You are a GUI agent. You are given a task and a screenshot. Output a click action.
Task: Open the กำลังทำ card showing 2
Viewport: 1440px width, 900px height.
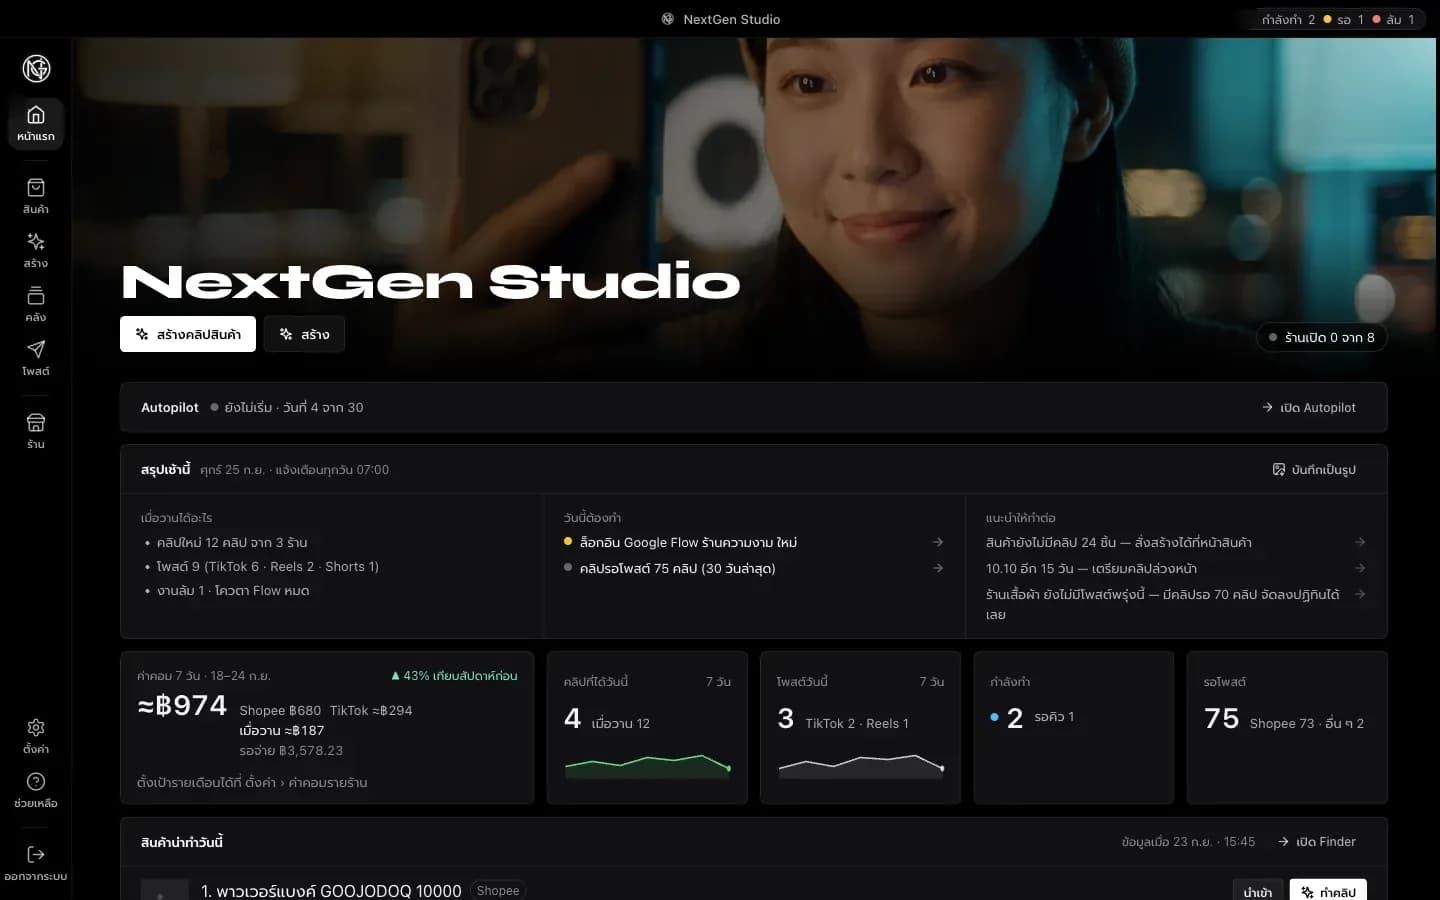1074,727
